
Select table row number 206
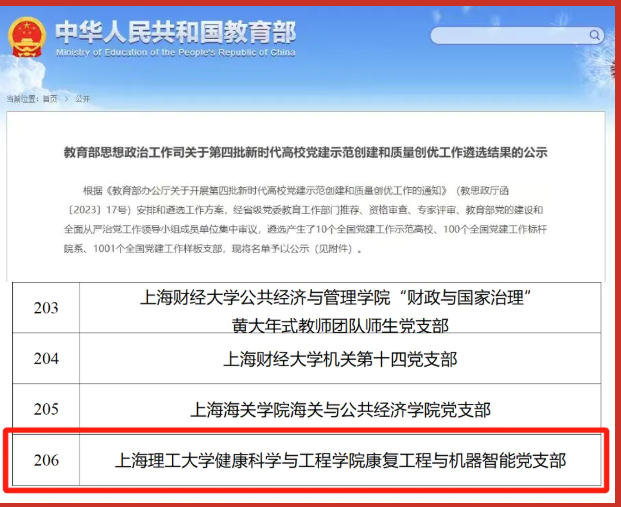pos(46,460)
